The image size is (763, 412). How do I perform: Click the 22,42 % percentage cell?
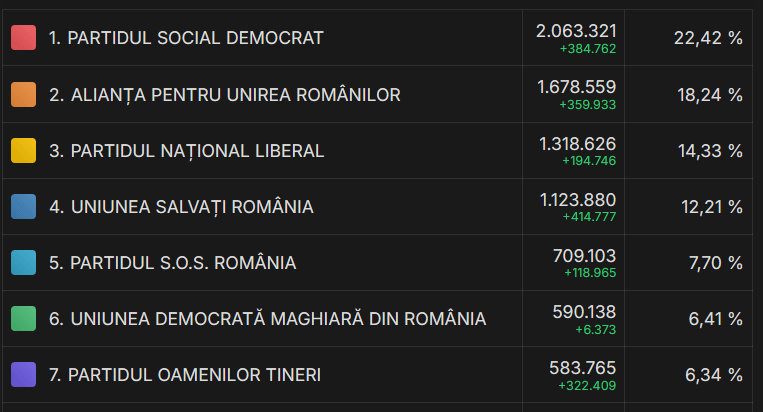(x=708, y=38)
